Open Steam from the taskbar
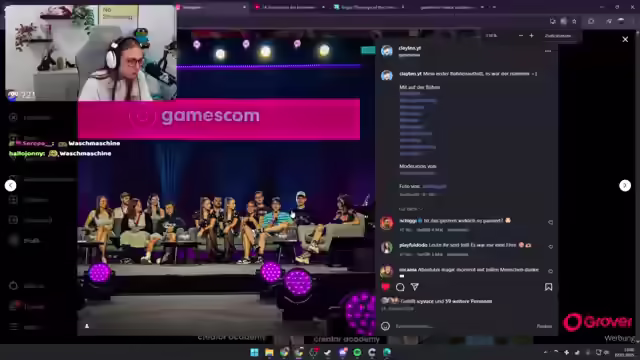The width and height of the screenshot is (640, 360). click(328, 352)
